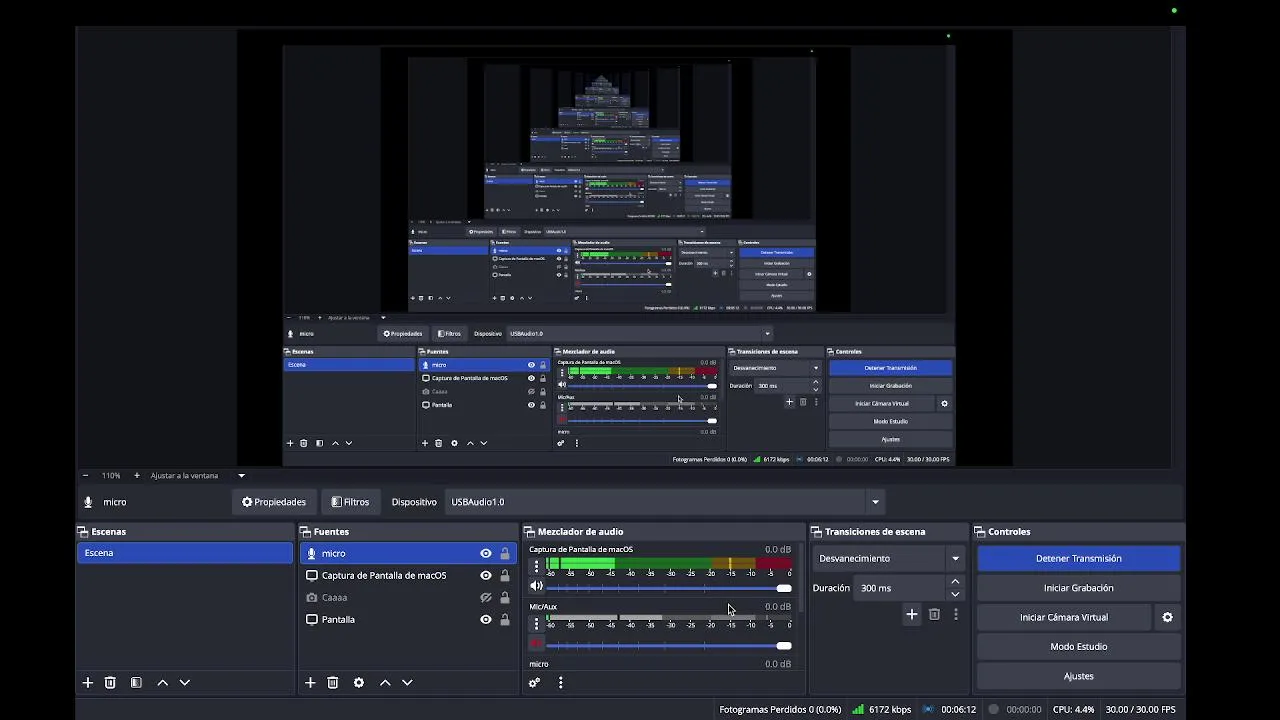Add a new source with the Fuentes plus icon

tap(310, 683)
